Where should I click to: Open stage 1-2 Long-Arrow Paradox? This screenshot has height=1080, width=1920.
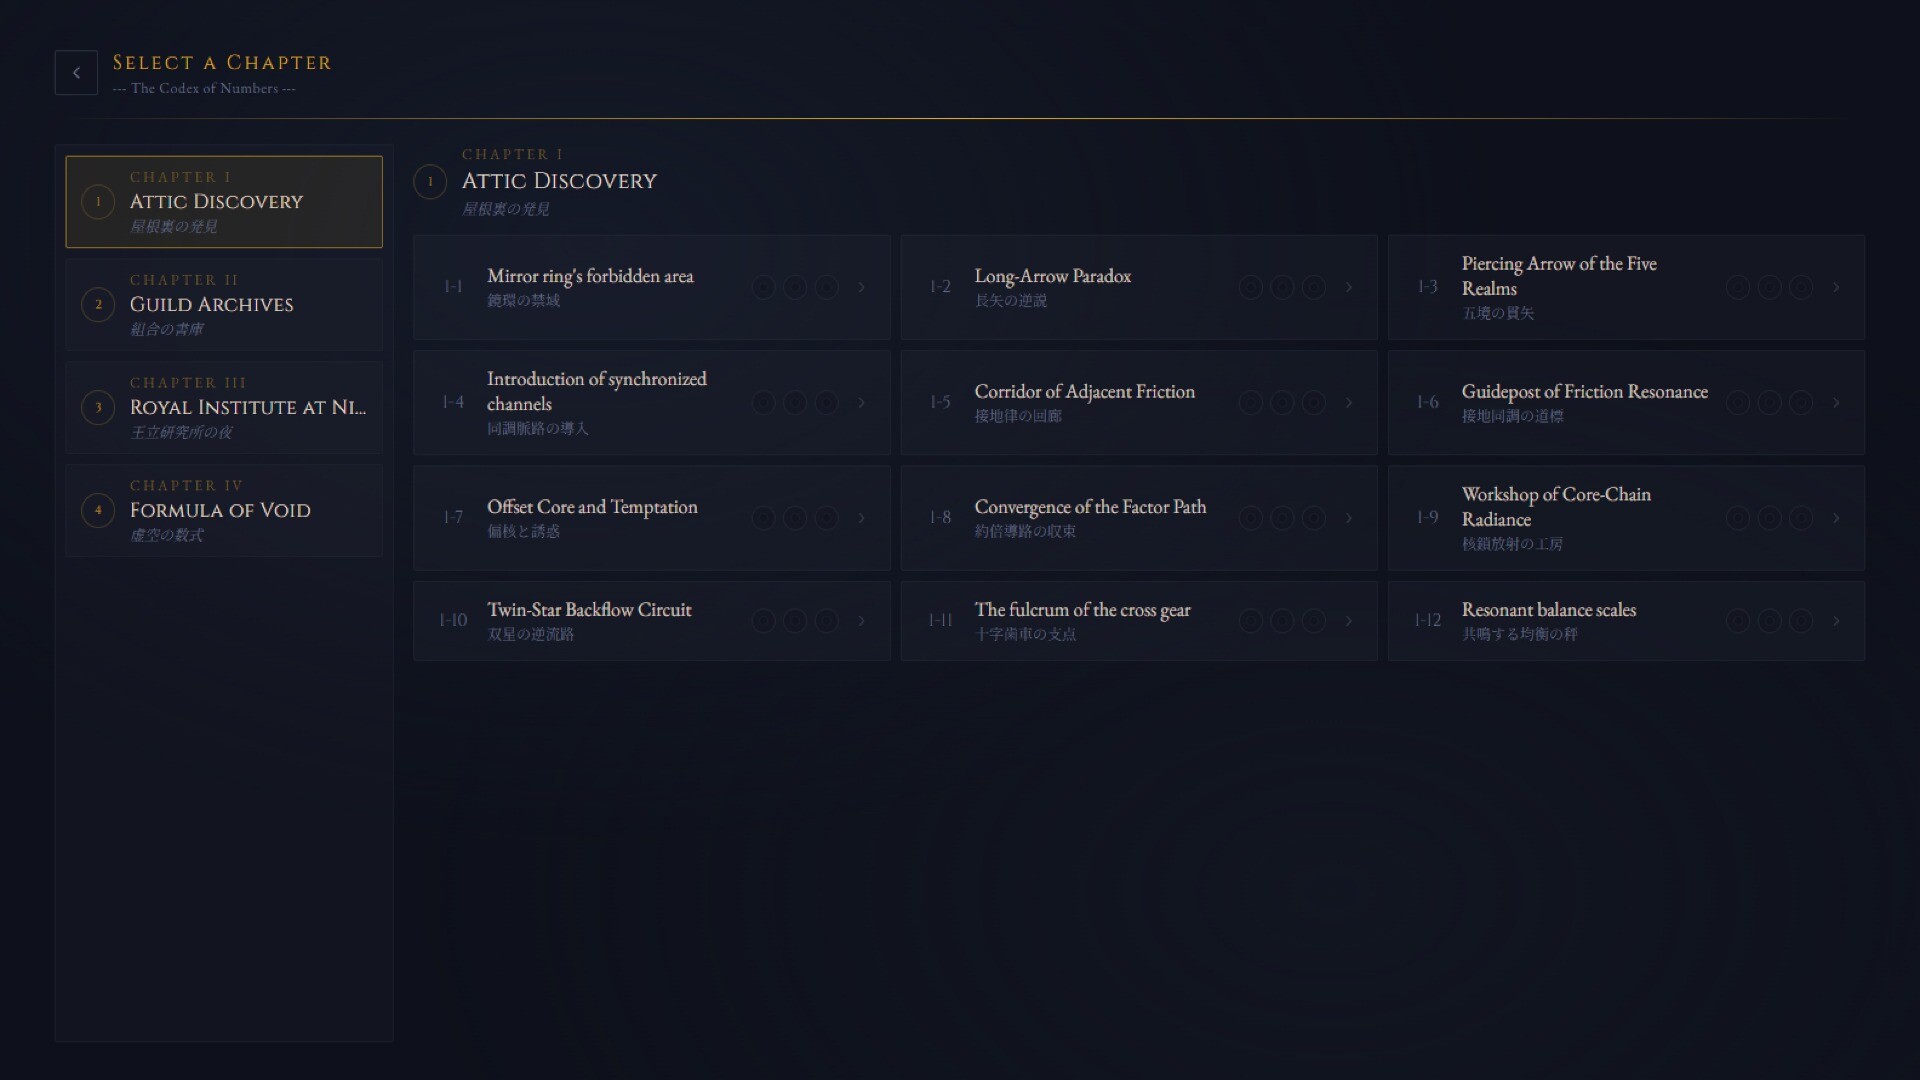click(1139, 287)
